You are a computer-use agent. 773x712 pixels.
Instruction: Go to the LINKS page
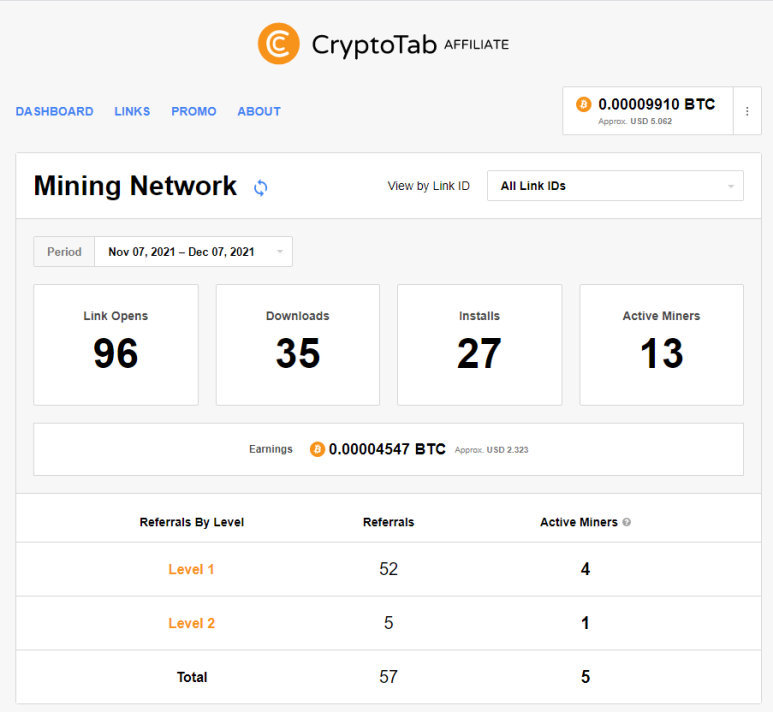(132, 111)
